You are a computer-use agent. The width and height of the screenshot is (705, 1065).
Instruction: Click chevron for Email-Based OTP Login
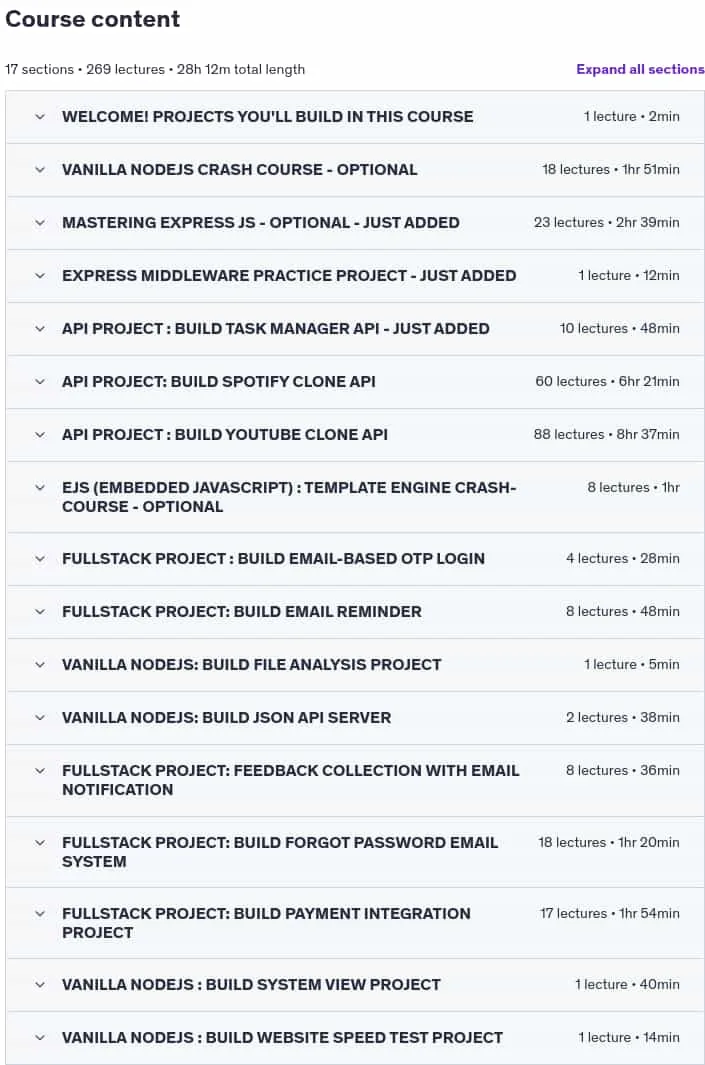40,559
